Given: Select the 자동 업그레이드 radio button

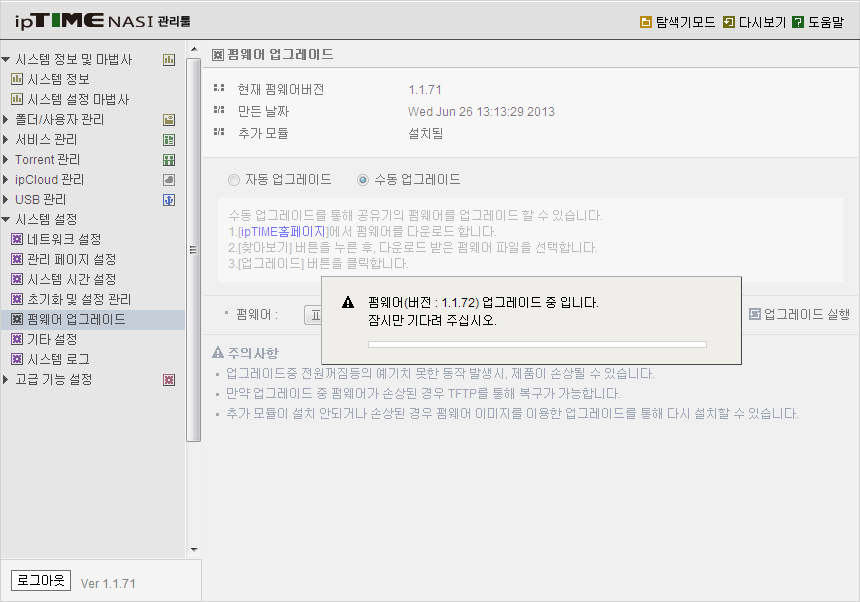Looking at the screenshot, I should point(234,180).
